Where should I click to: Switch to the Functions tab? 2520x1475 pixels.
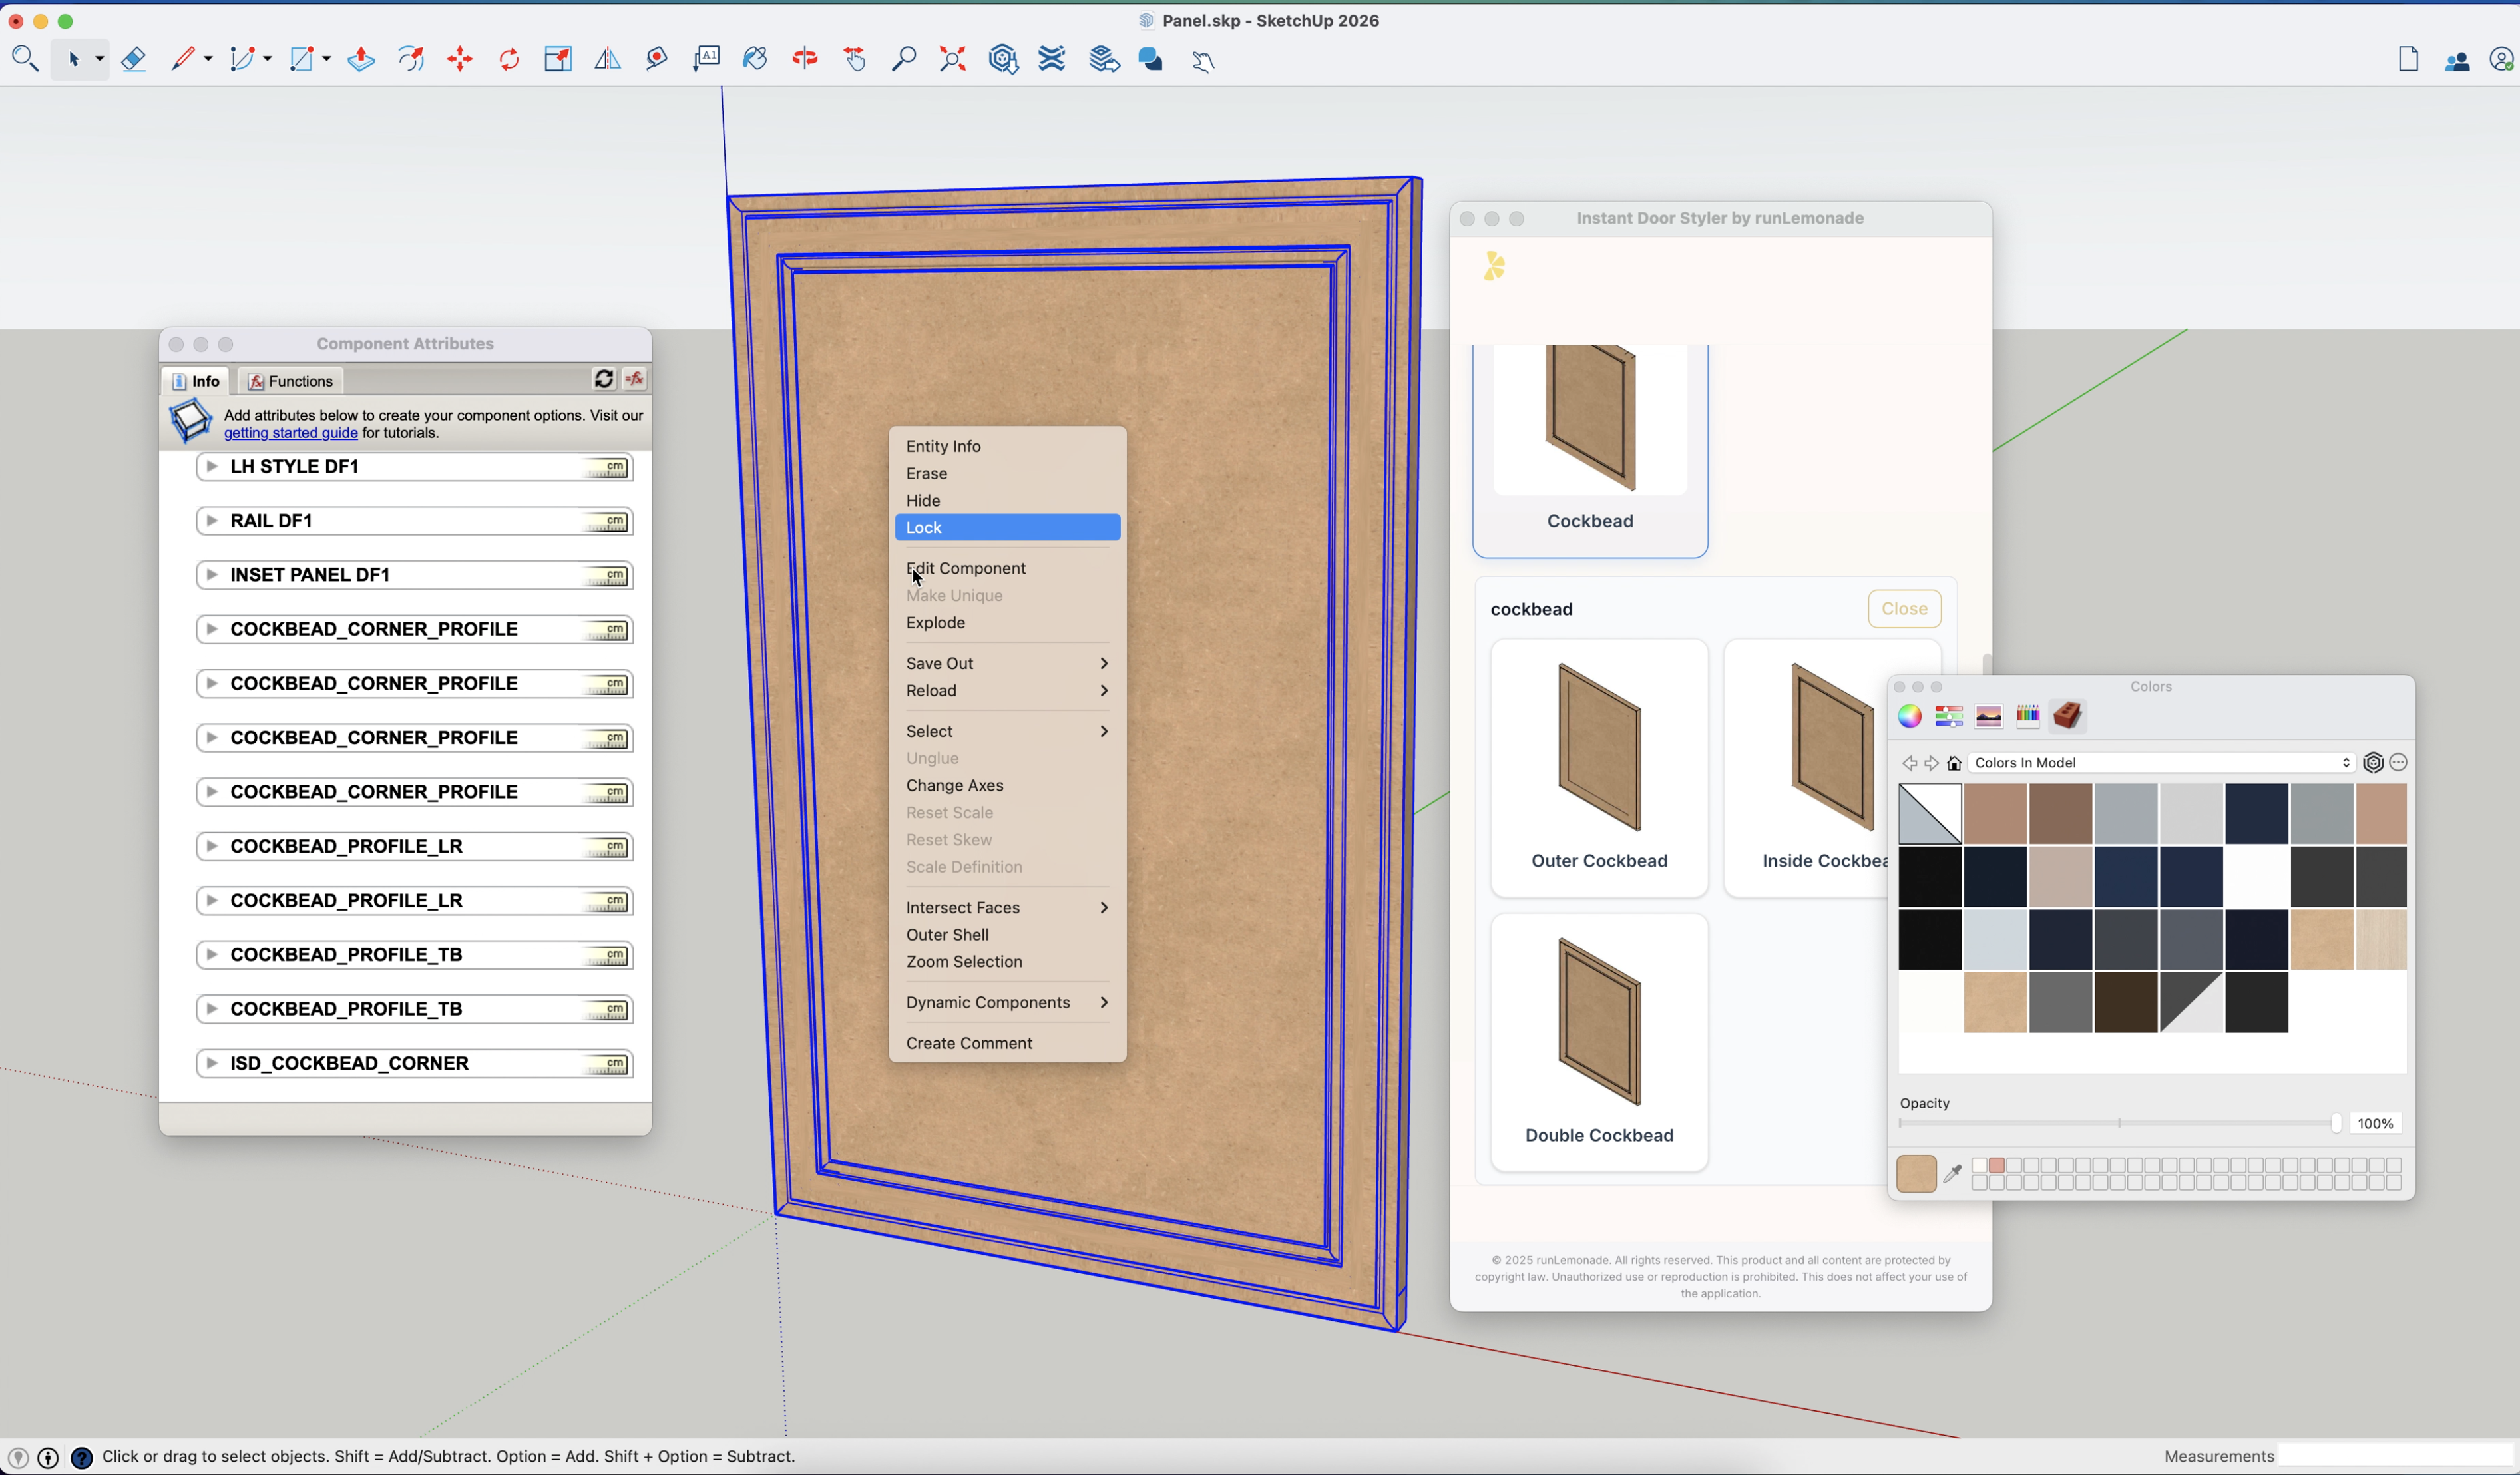290,381
